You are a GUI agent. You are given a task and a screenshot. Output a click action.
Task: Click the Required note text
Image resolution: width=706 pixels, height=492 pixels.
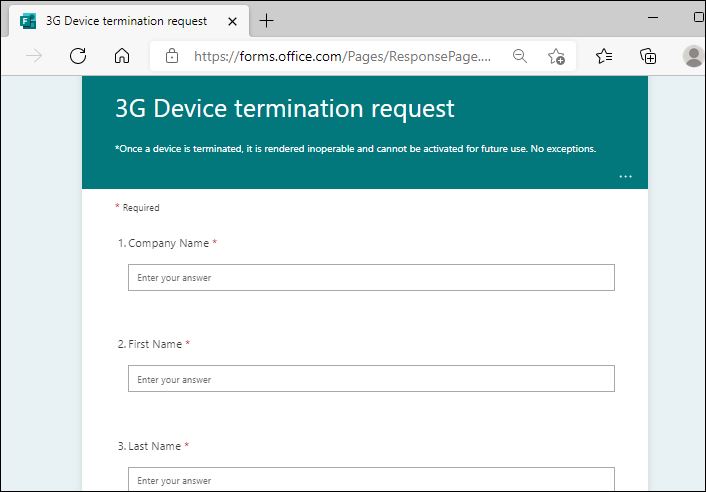(x=137, y=208)
